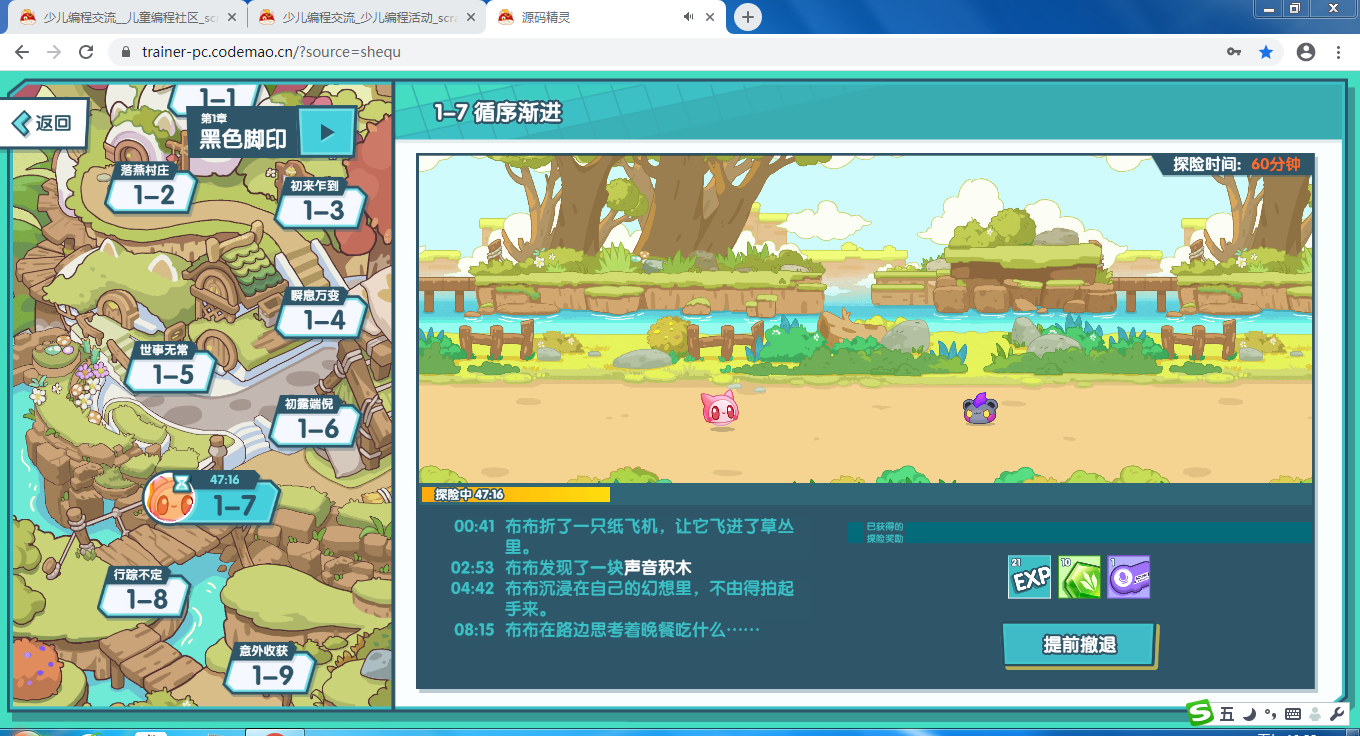
Task: Click the 提前撤退 early retreat button
Action: (x=1079, y=645)
